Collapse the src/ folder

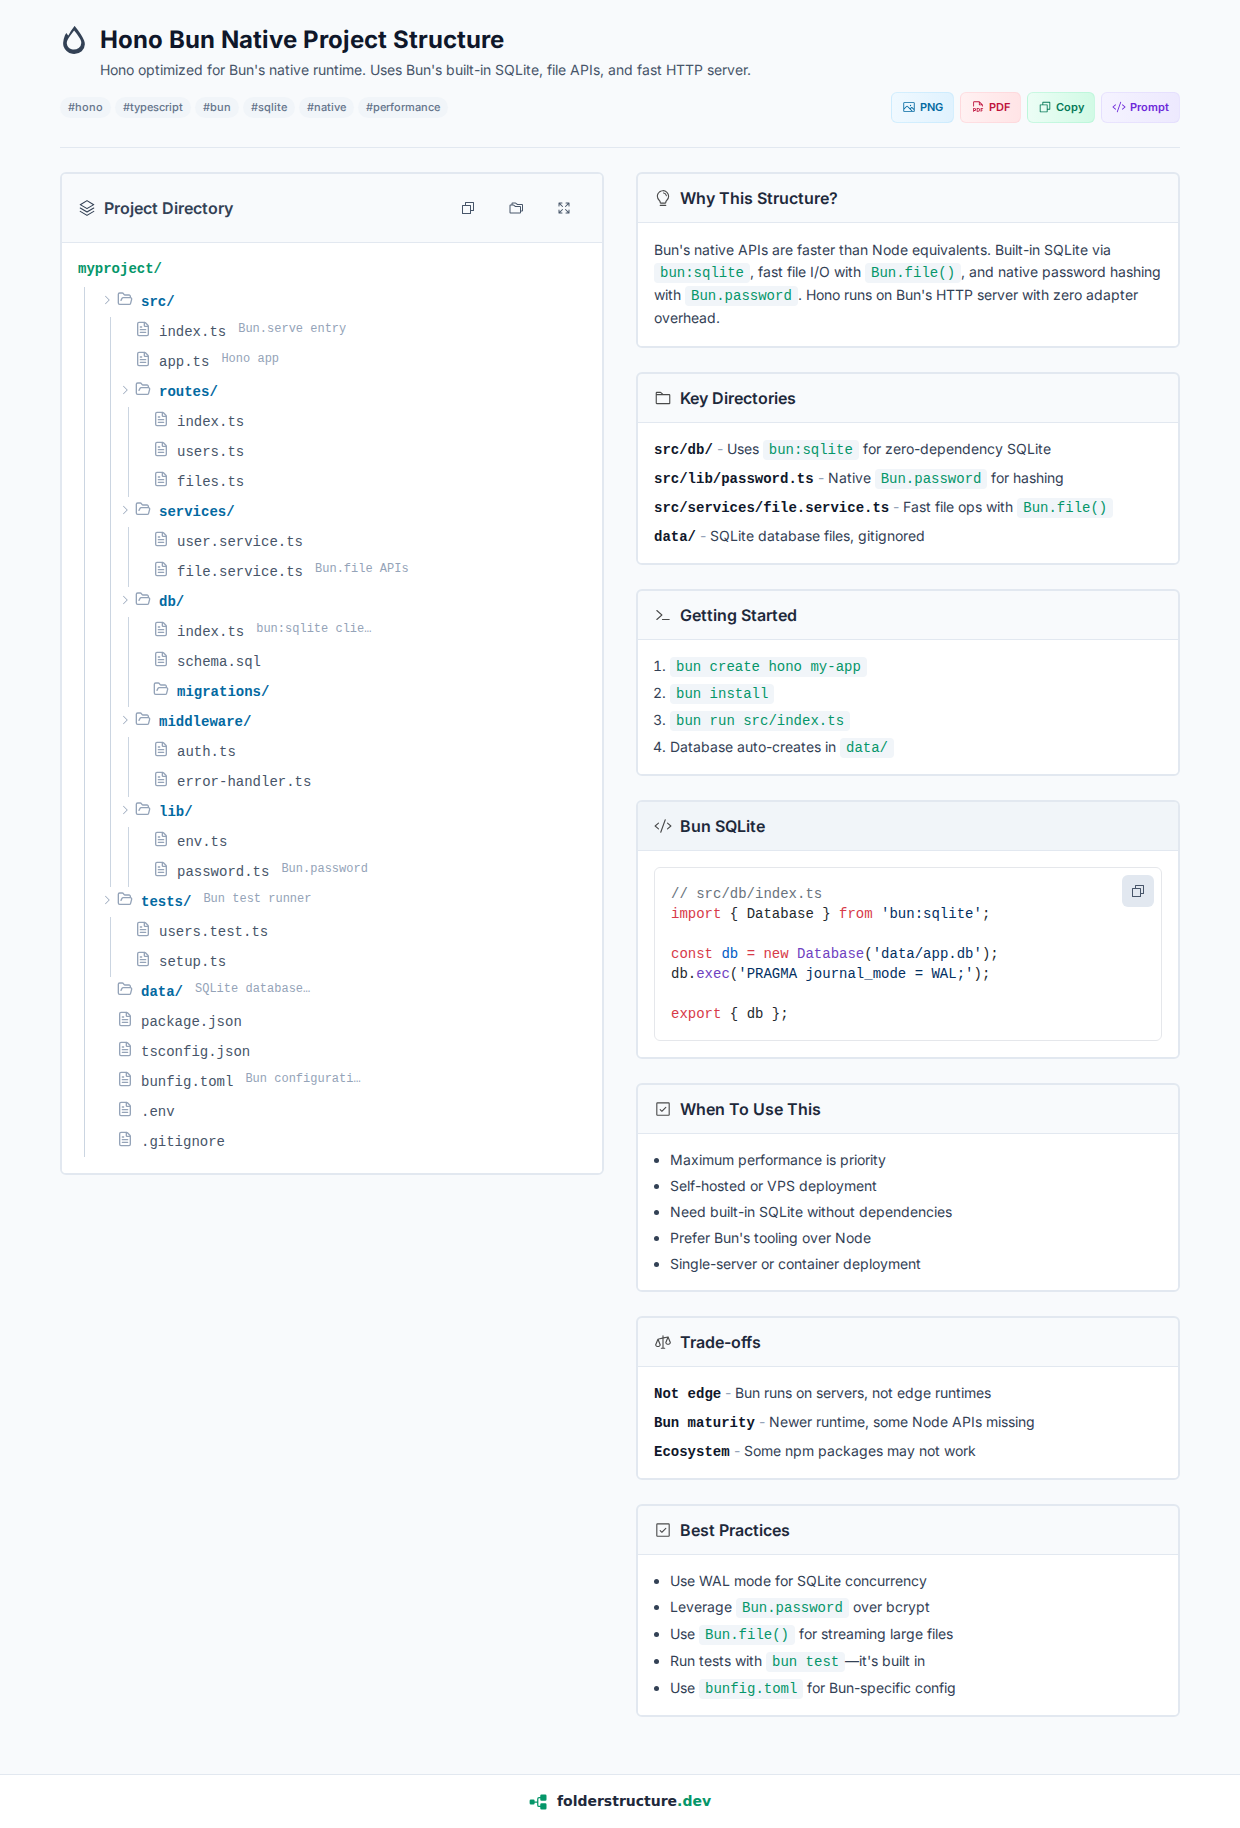coord(108,300)
